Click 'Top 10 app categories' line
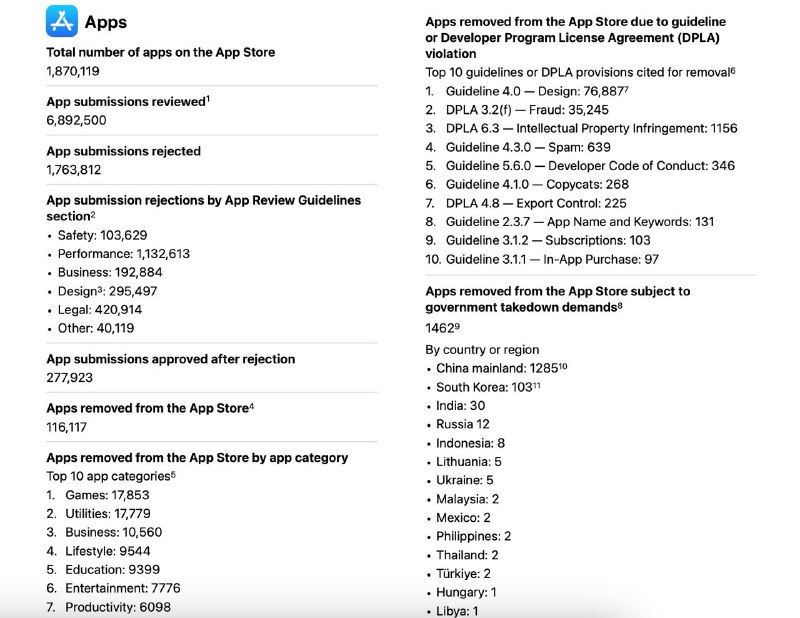This screenshot has height=618, width=800. 111,476
